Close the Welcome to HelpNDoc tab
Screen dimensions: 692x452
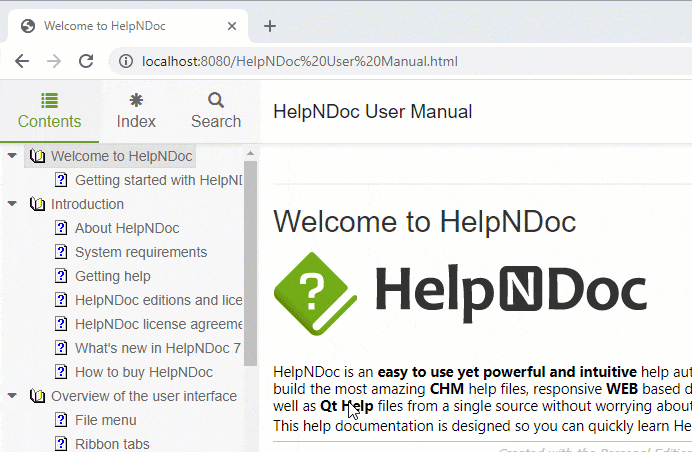232,26
